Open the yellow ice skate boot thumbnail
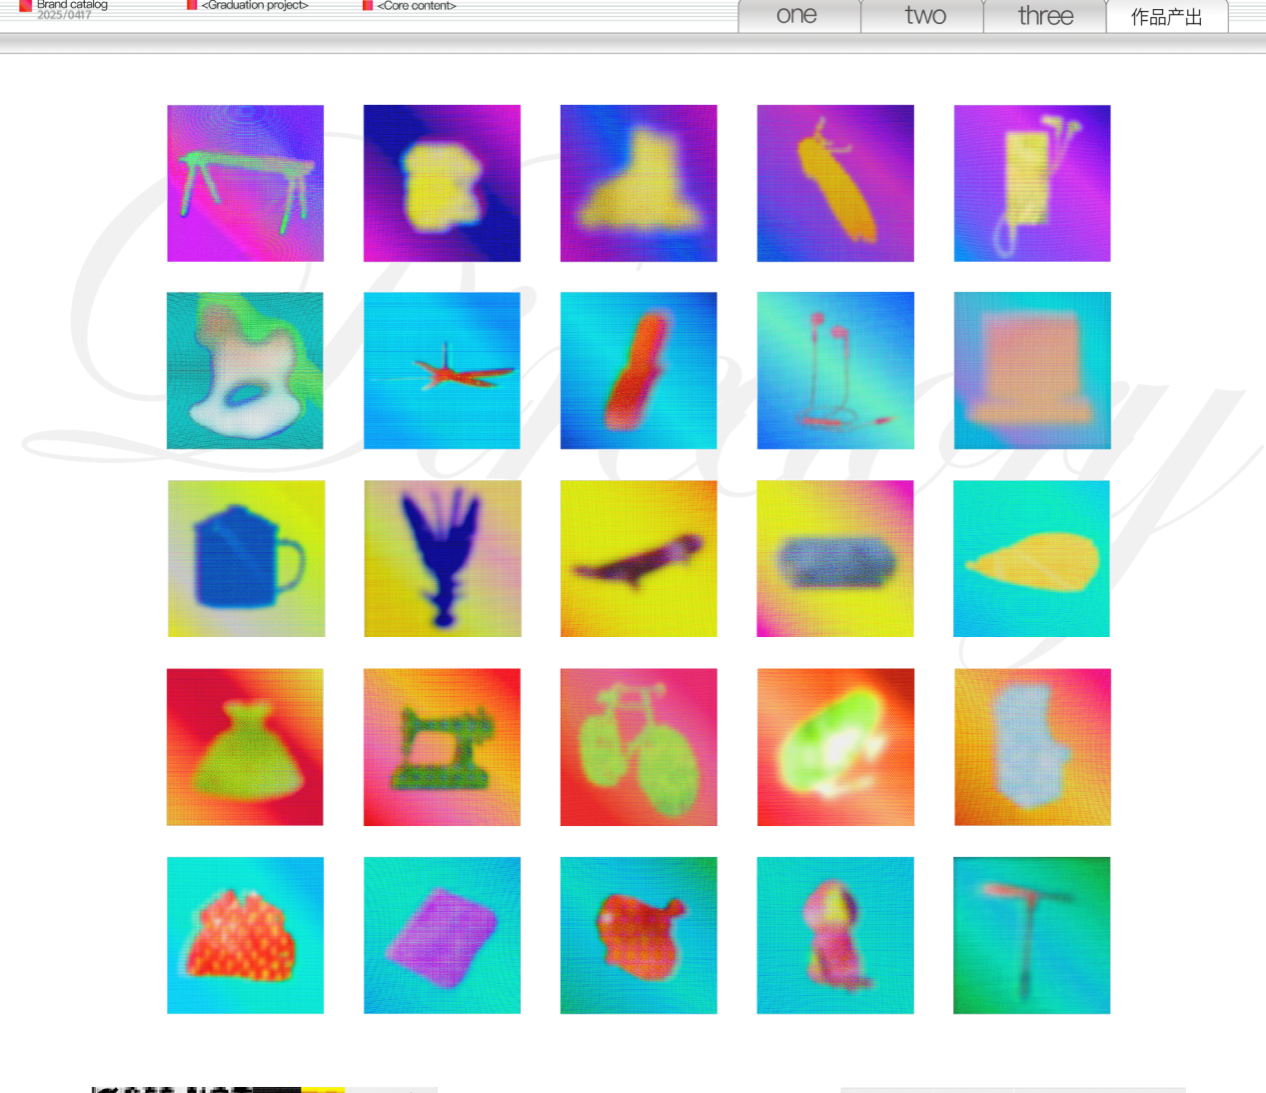Viewport: 1266px width, 1093px height. (638, 183)
